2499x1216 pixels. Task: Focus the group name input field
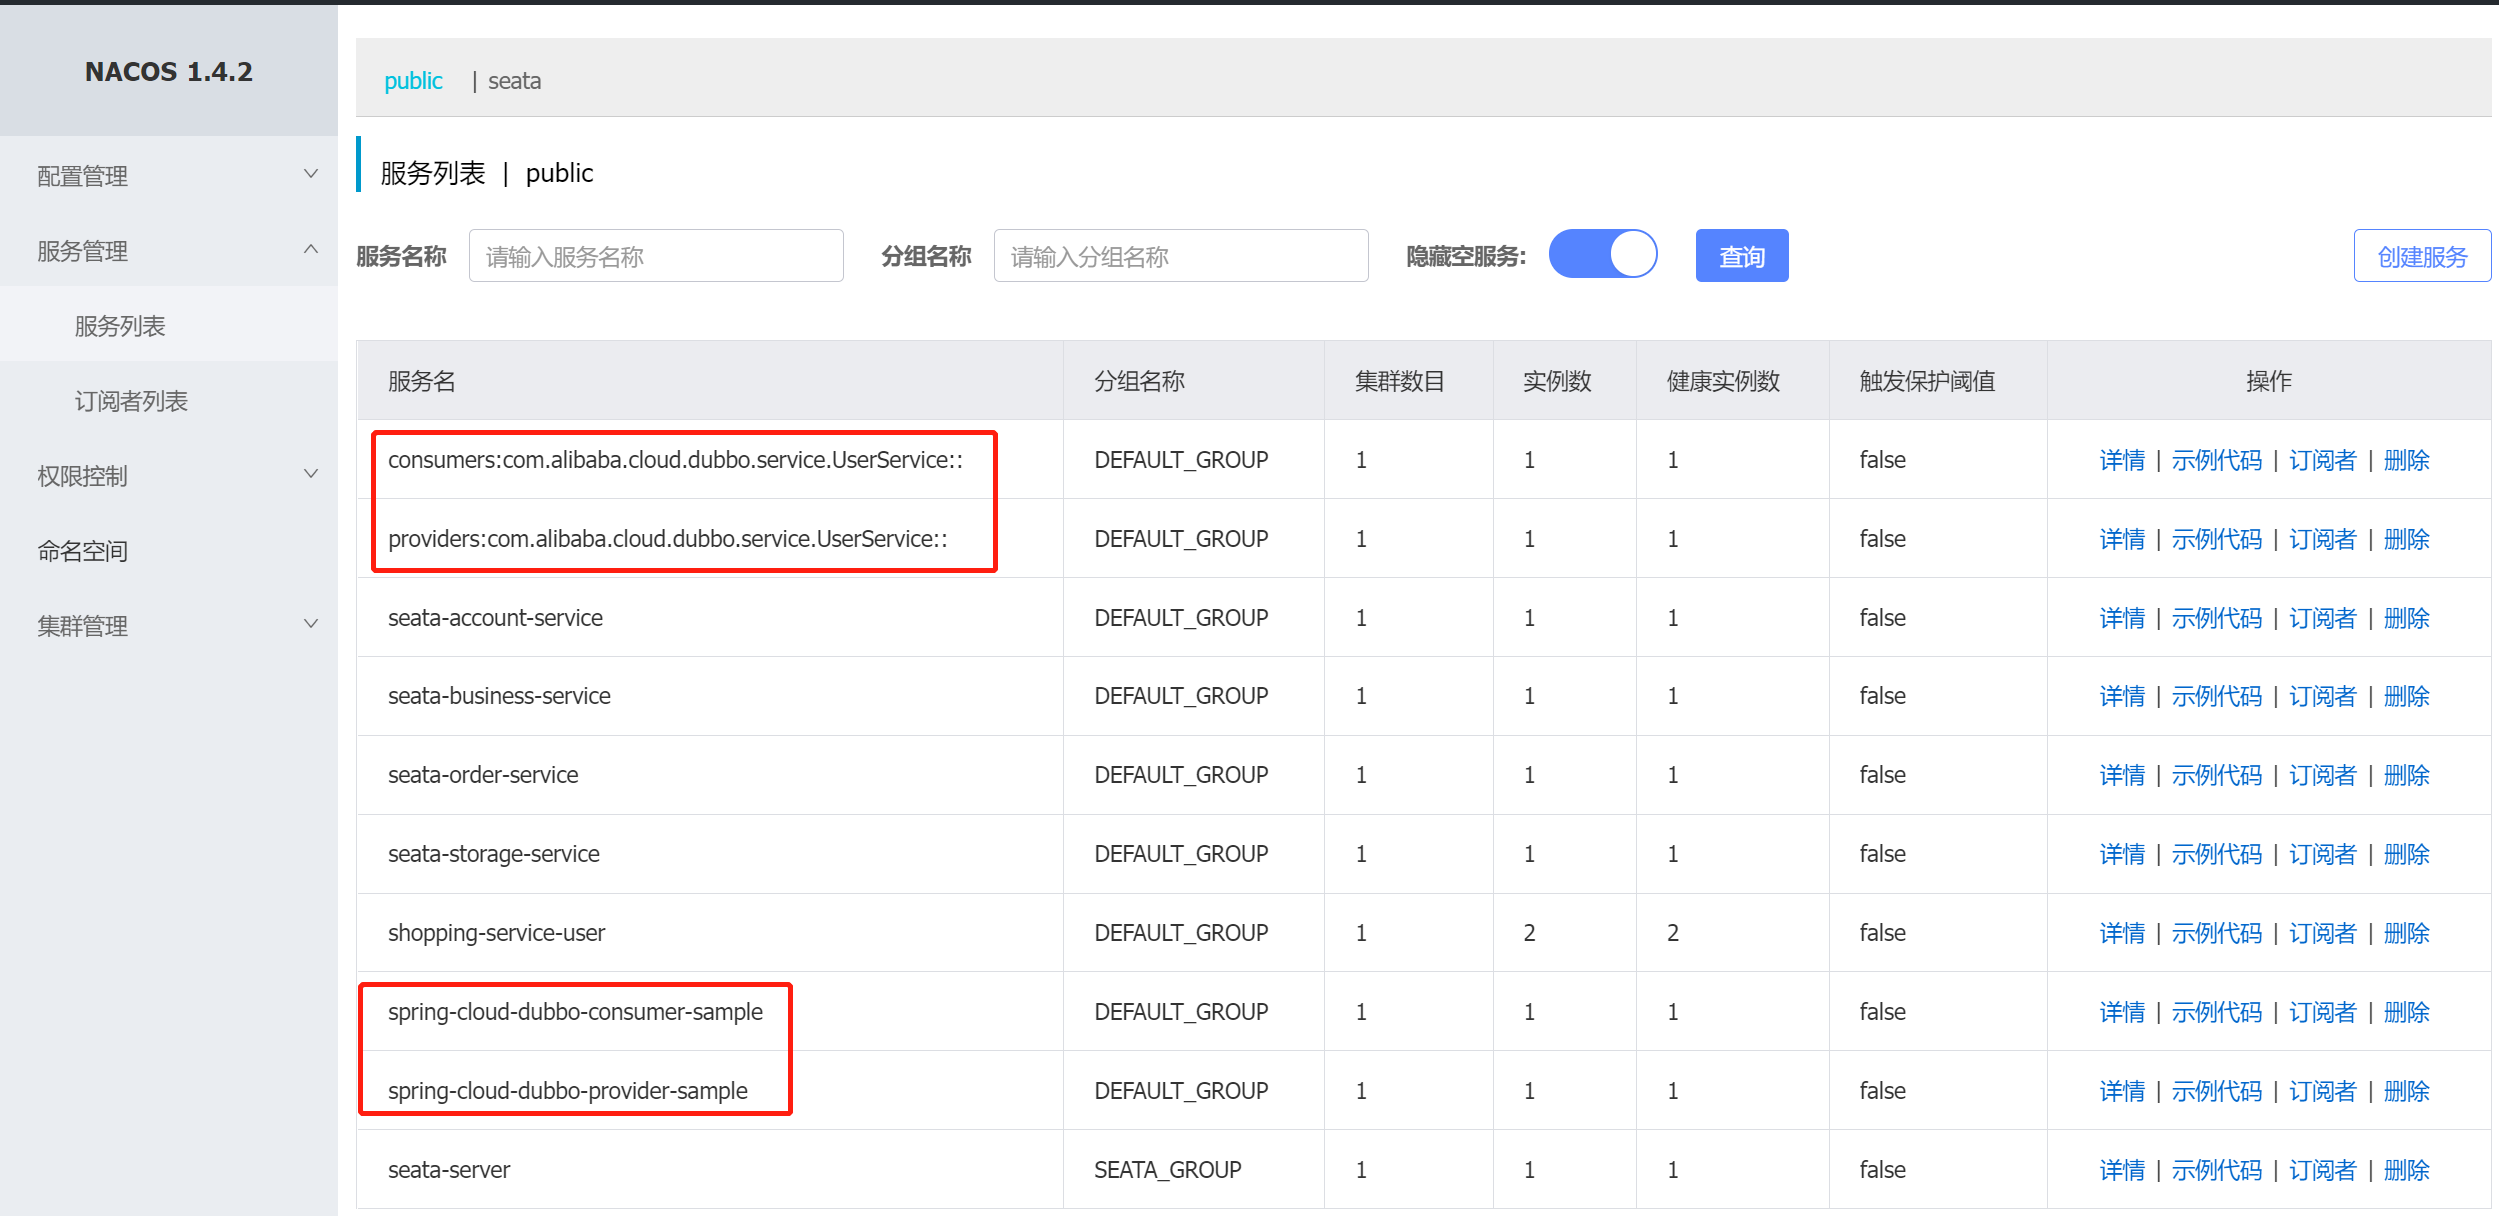[x=1180, y=257]
